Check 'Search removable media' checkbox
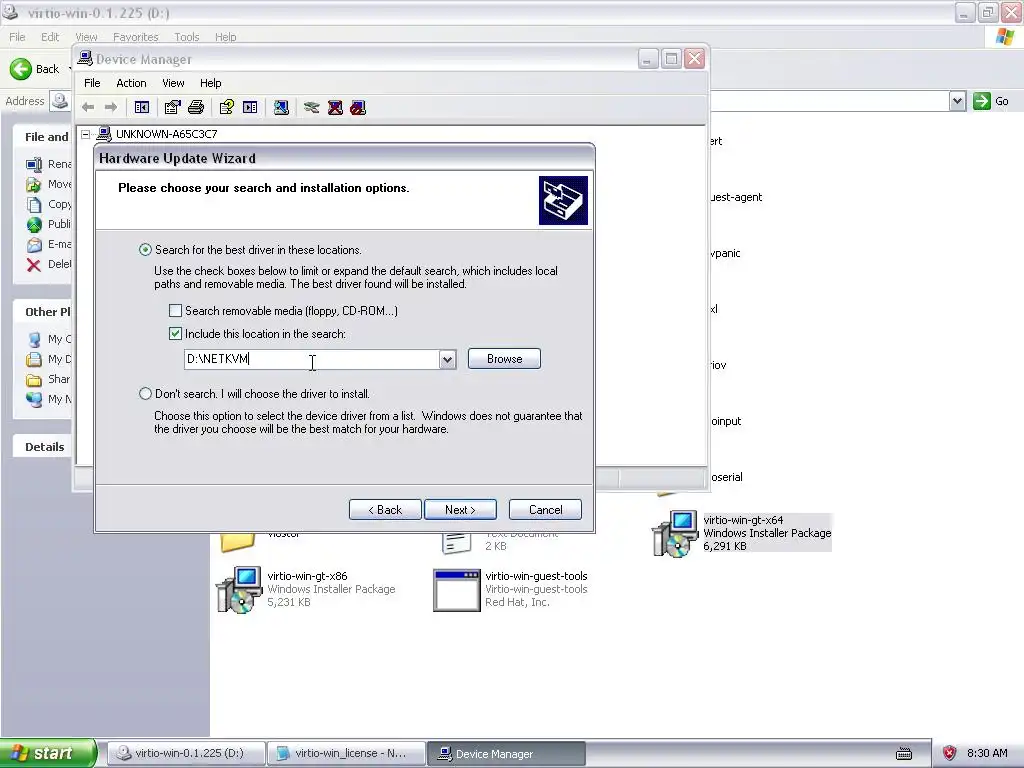 tap(175, 311)
